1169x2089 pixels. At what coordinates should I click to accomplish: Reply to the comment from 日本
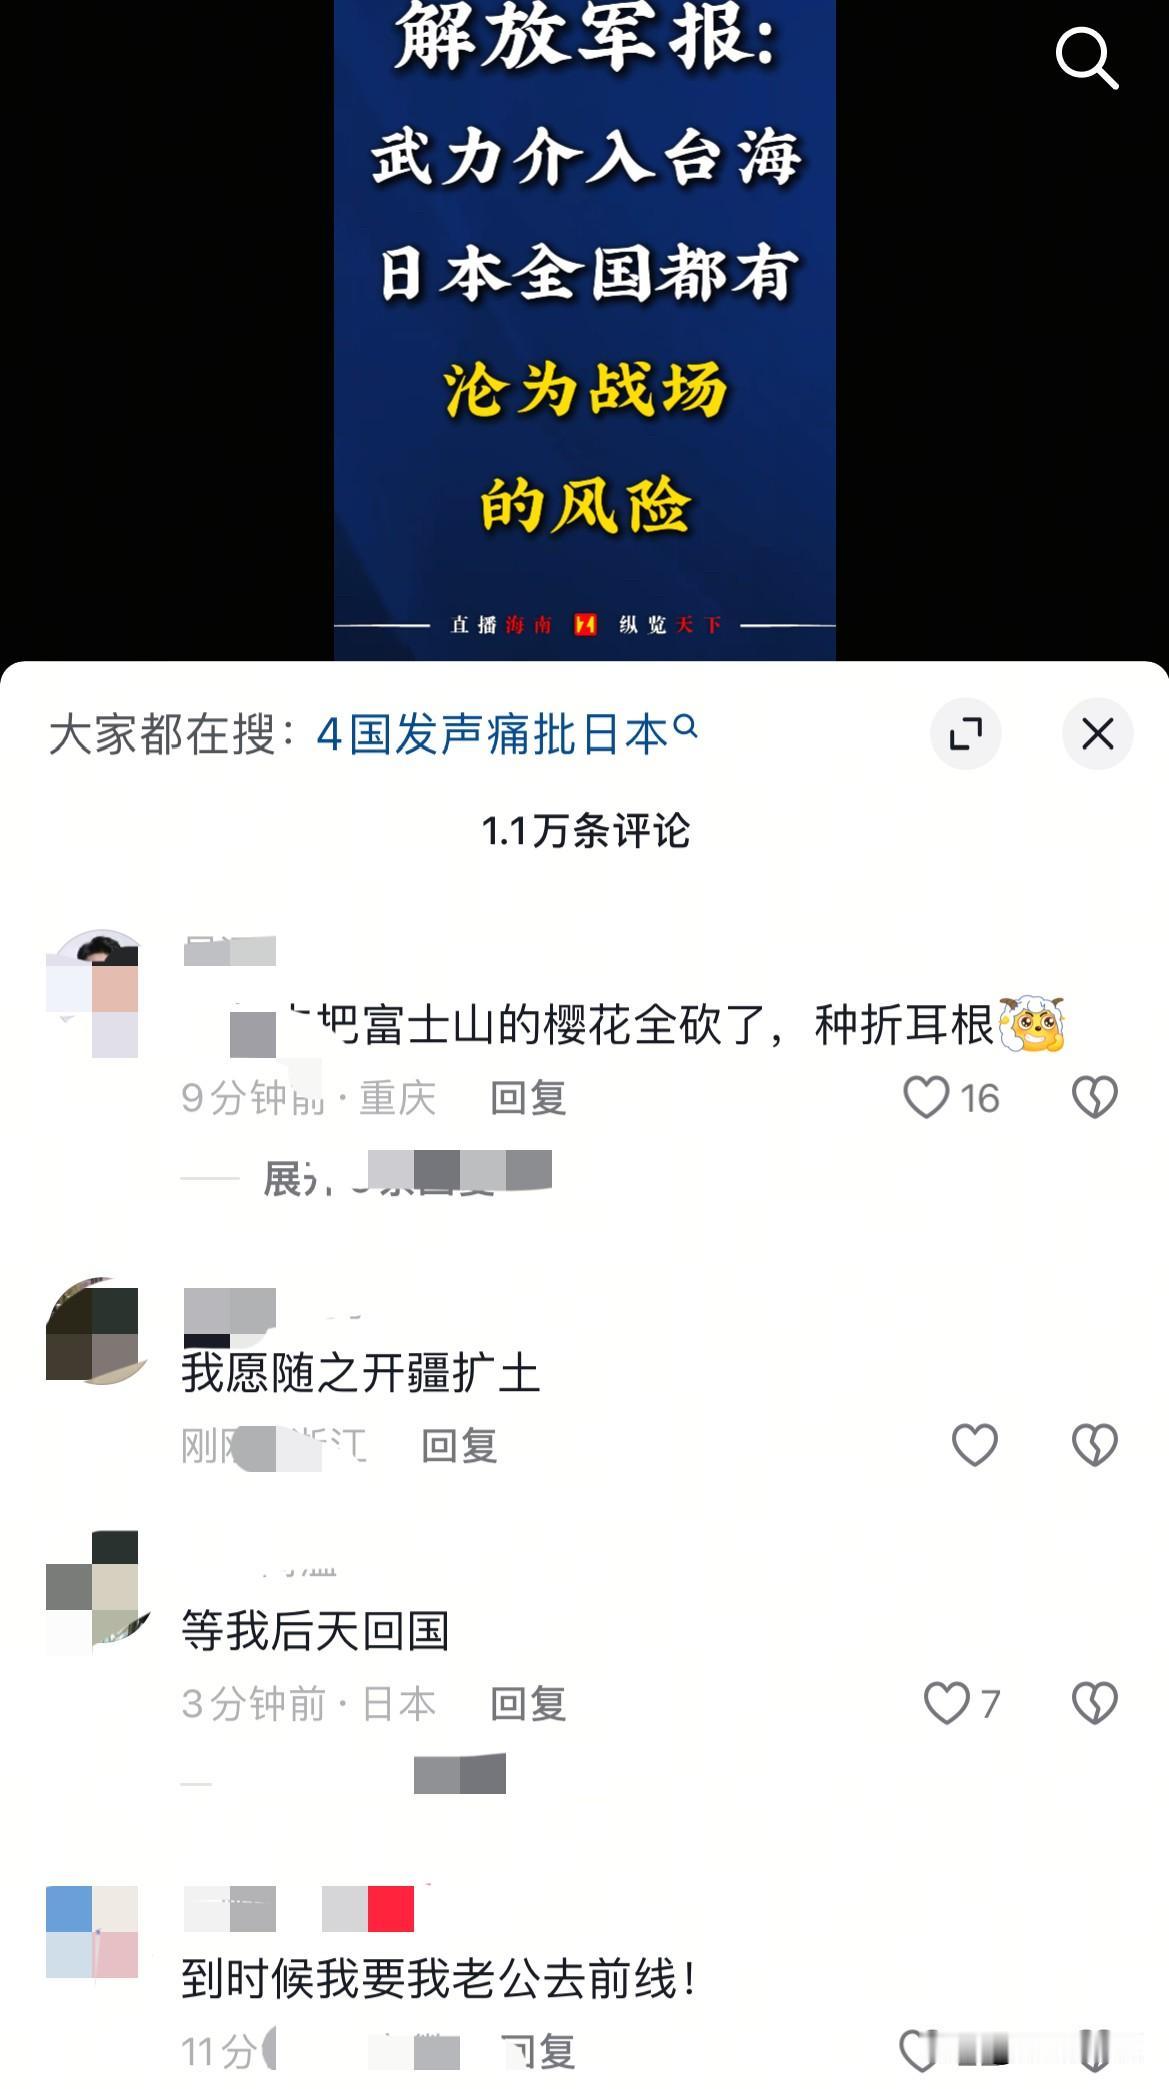pyautogui.click(x=528, y=1704)
